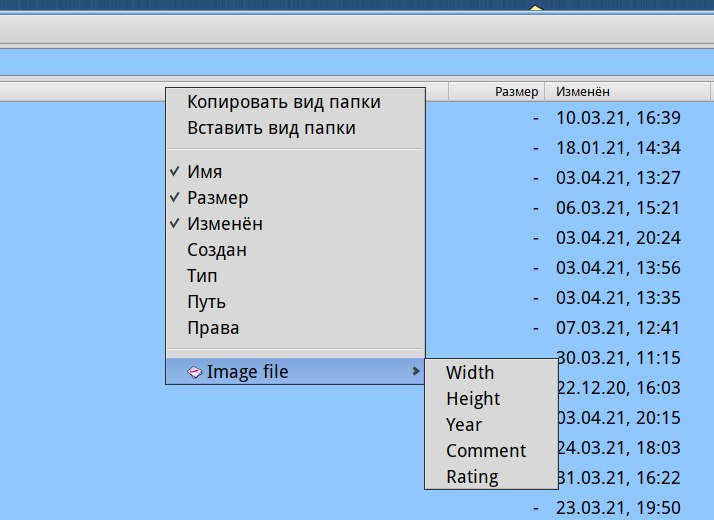The height and width of the screenshot is (520, 714).
Task: Click the date 03.04.21, 13:35
Action: pyautogui.click(x=618, y=298)
